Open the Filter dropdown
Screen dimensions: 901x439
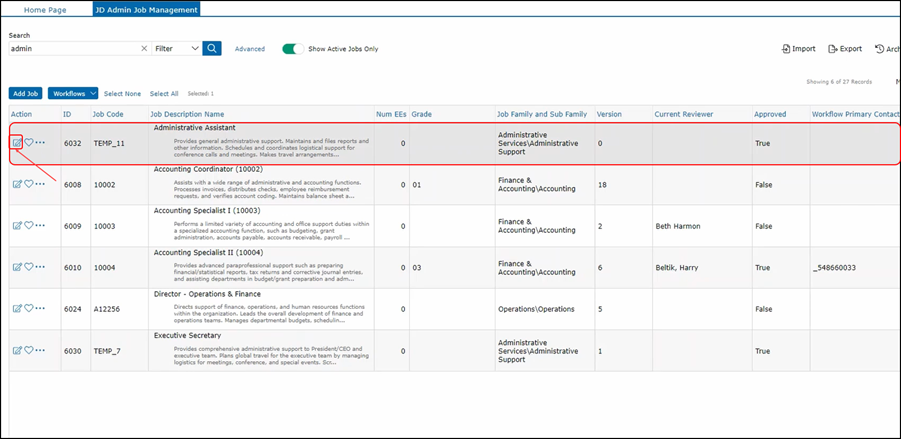176,48
